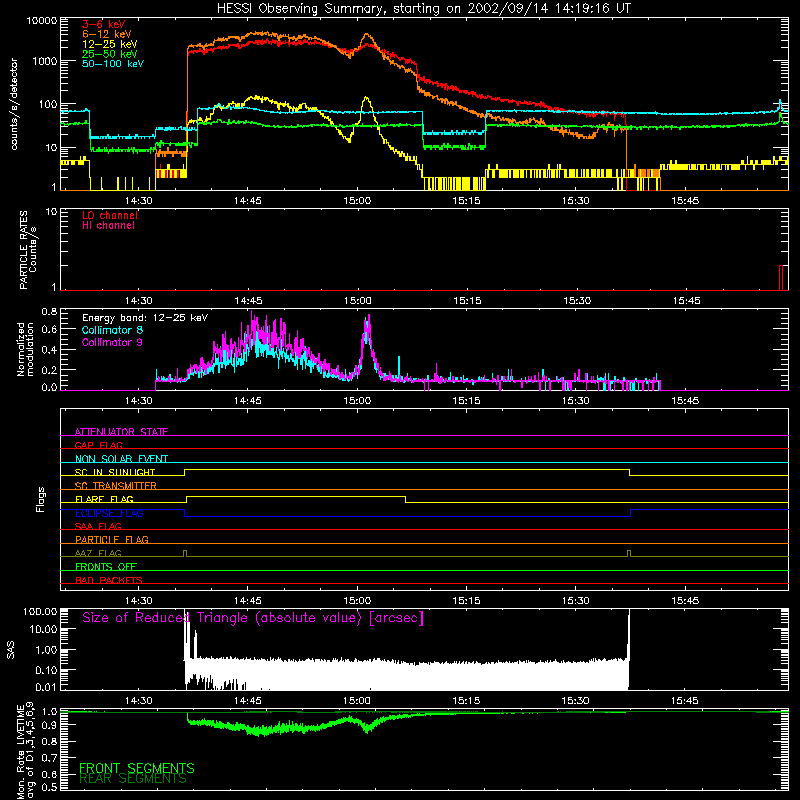Image resolution: width=800 pixels, height=800 pixels.
Task: Click the 0.8 tick on modulation axis
Action: point(49,311)
